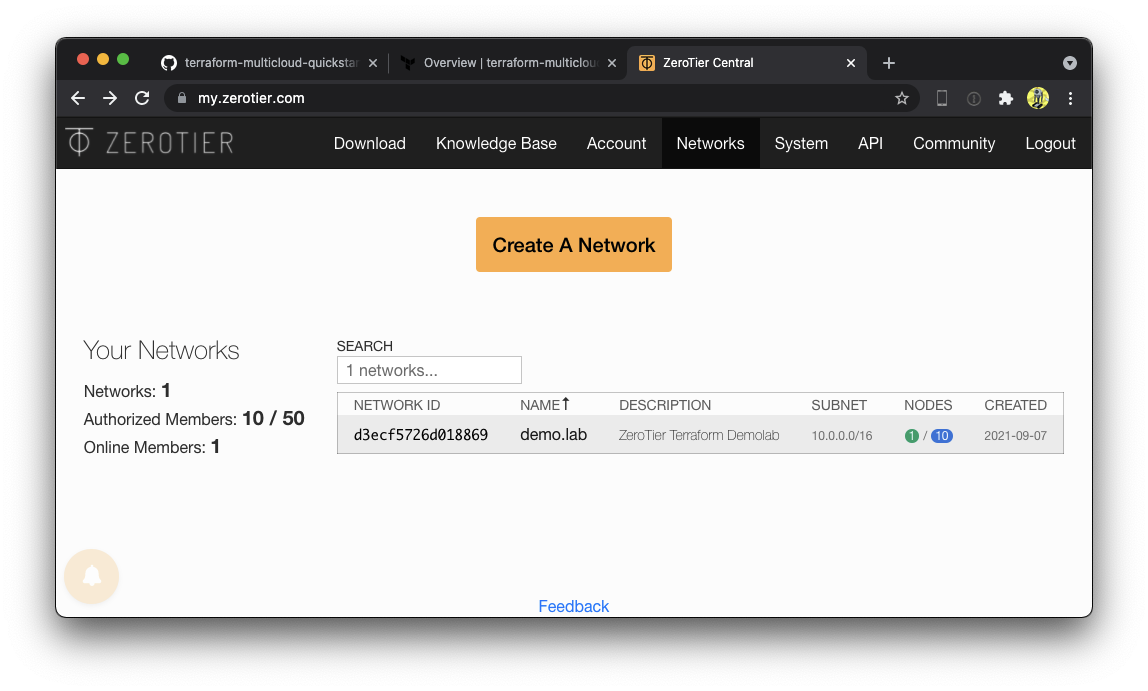This screenshot has width=1148, height=691.
Task: Click the phone device extension icon
Action: click(942, 98)
